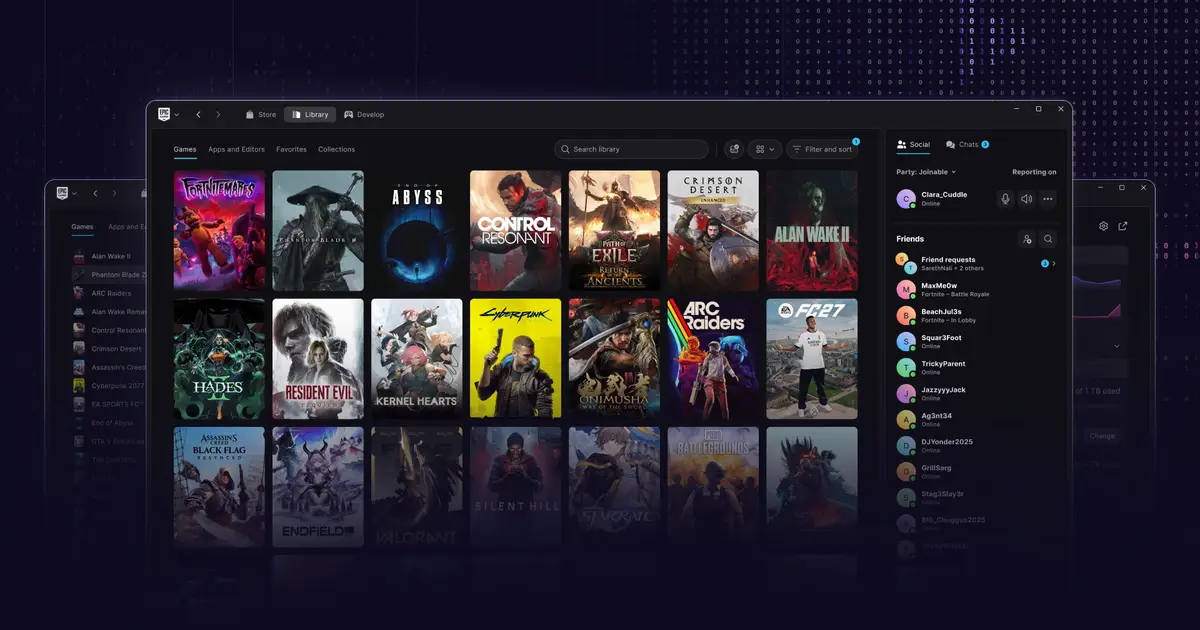Open Apps and Editors sub-tab
The image size is (1200, 630).
click(236, 149)
